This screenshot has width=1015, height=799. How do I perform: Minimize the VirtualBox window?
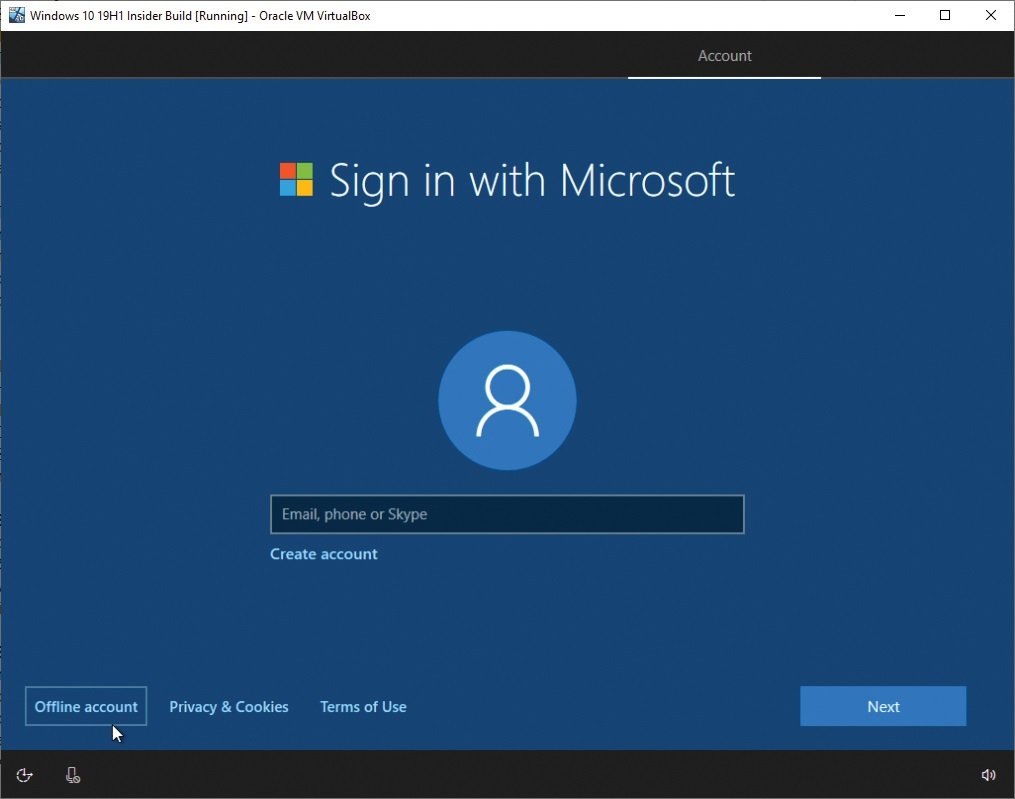coord(900,15)
